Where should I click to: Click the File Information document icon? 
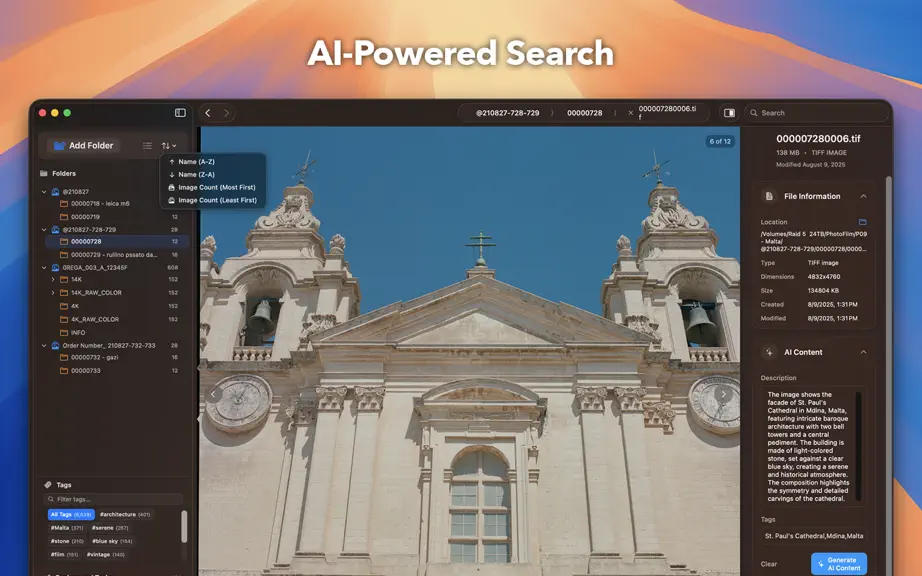tap(769, 196)
